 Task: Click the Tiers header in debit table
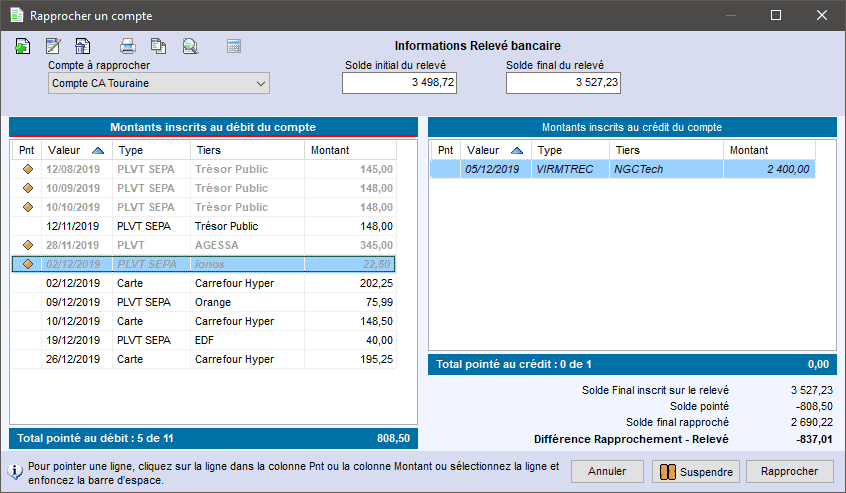[x=246, y=150]
